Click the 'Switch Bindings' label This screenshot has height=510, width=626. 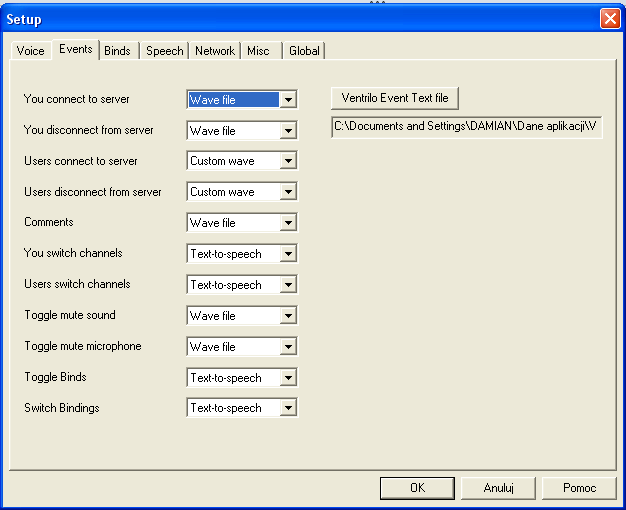click(x=62, y=408)
